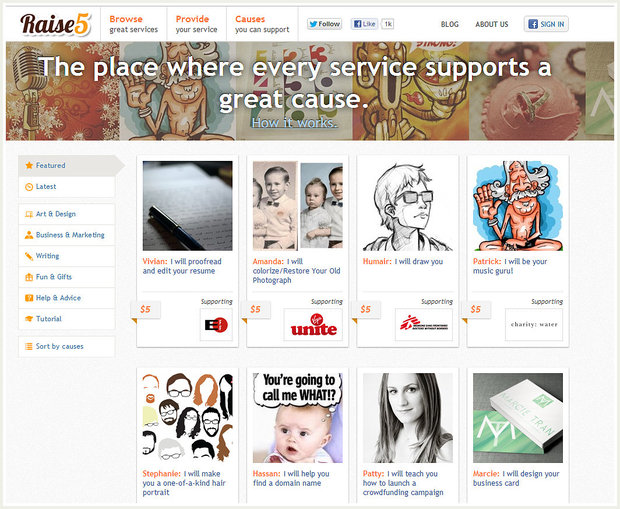Click the Raise5 logo

[x=56, y=25]
